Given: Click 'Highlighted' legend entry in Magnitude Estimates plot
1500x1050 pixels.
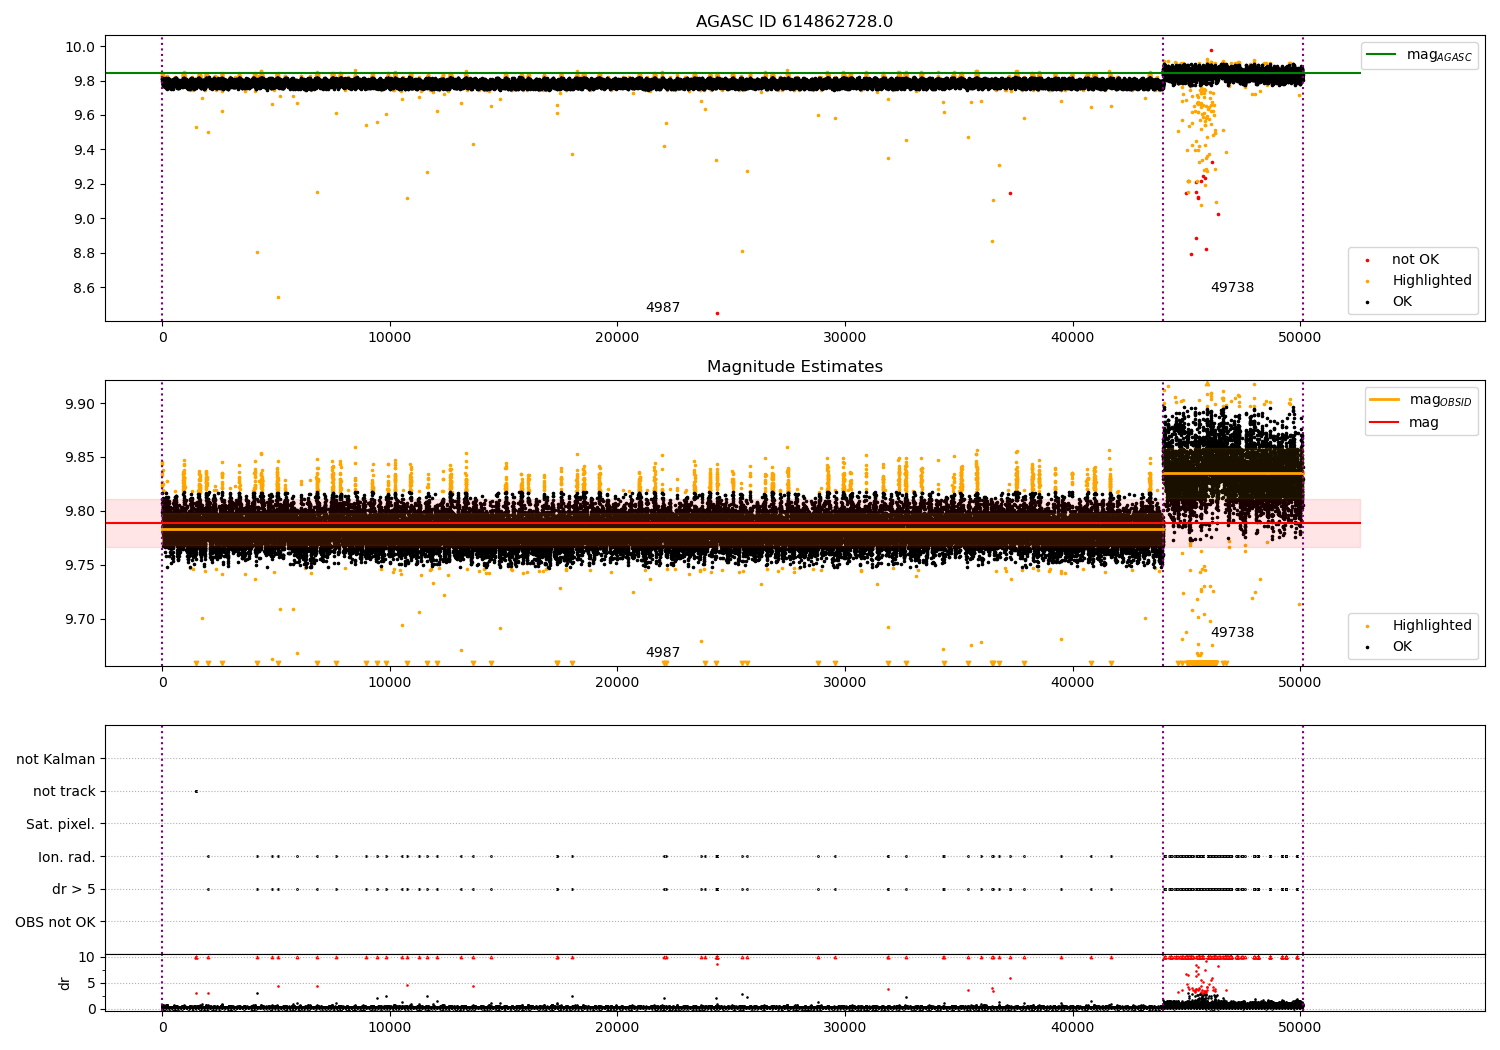Looking at the screenshot, I should click(1431, 626).
